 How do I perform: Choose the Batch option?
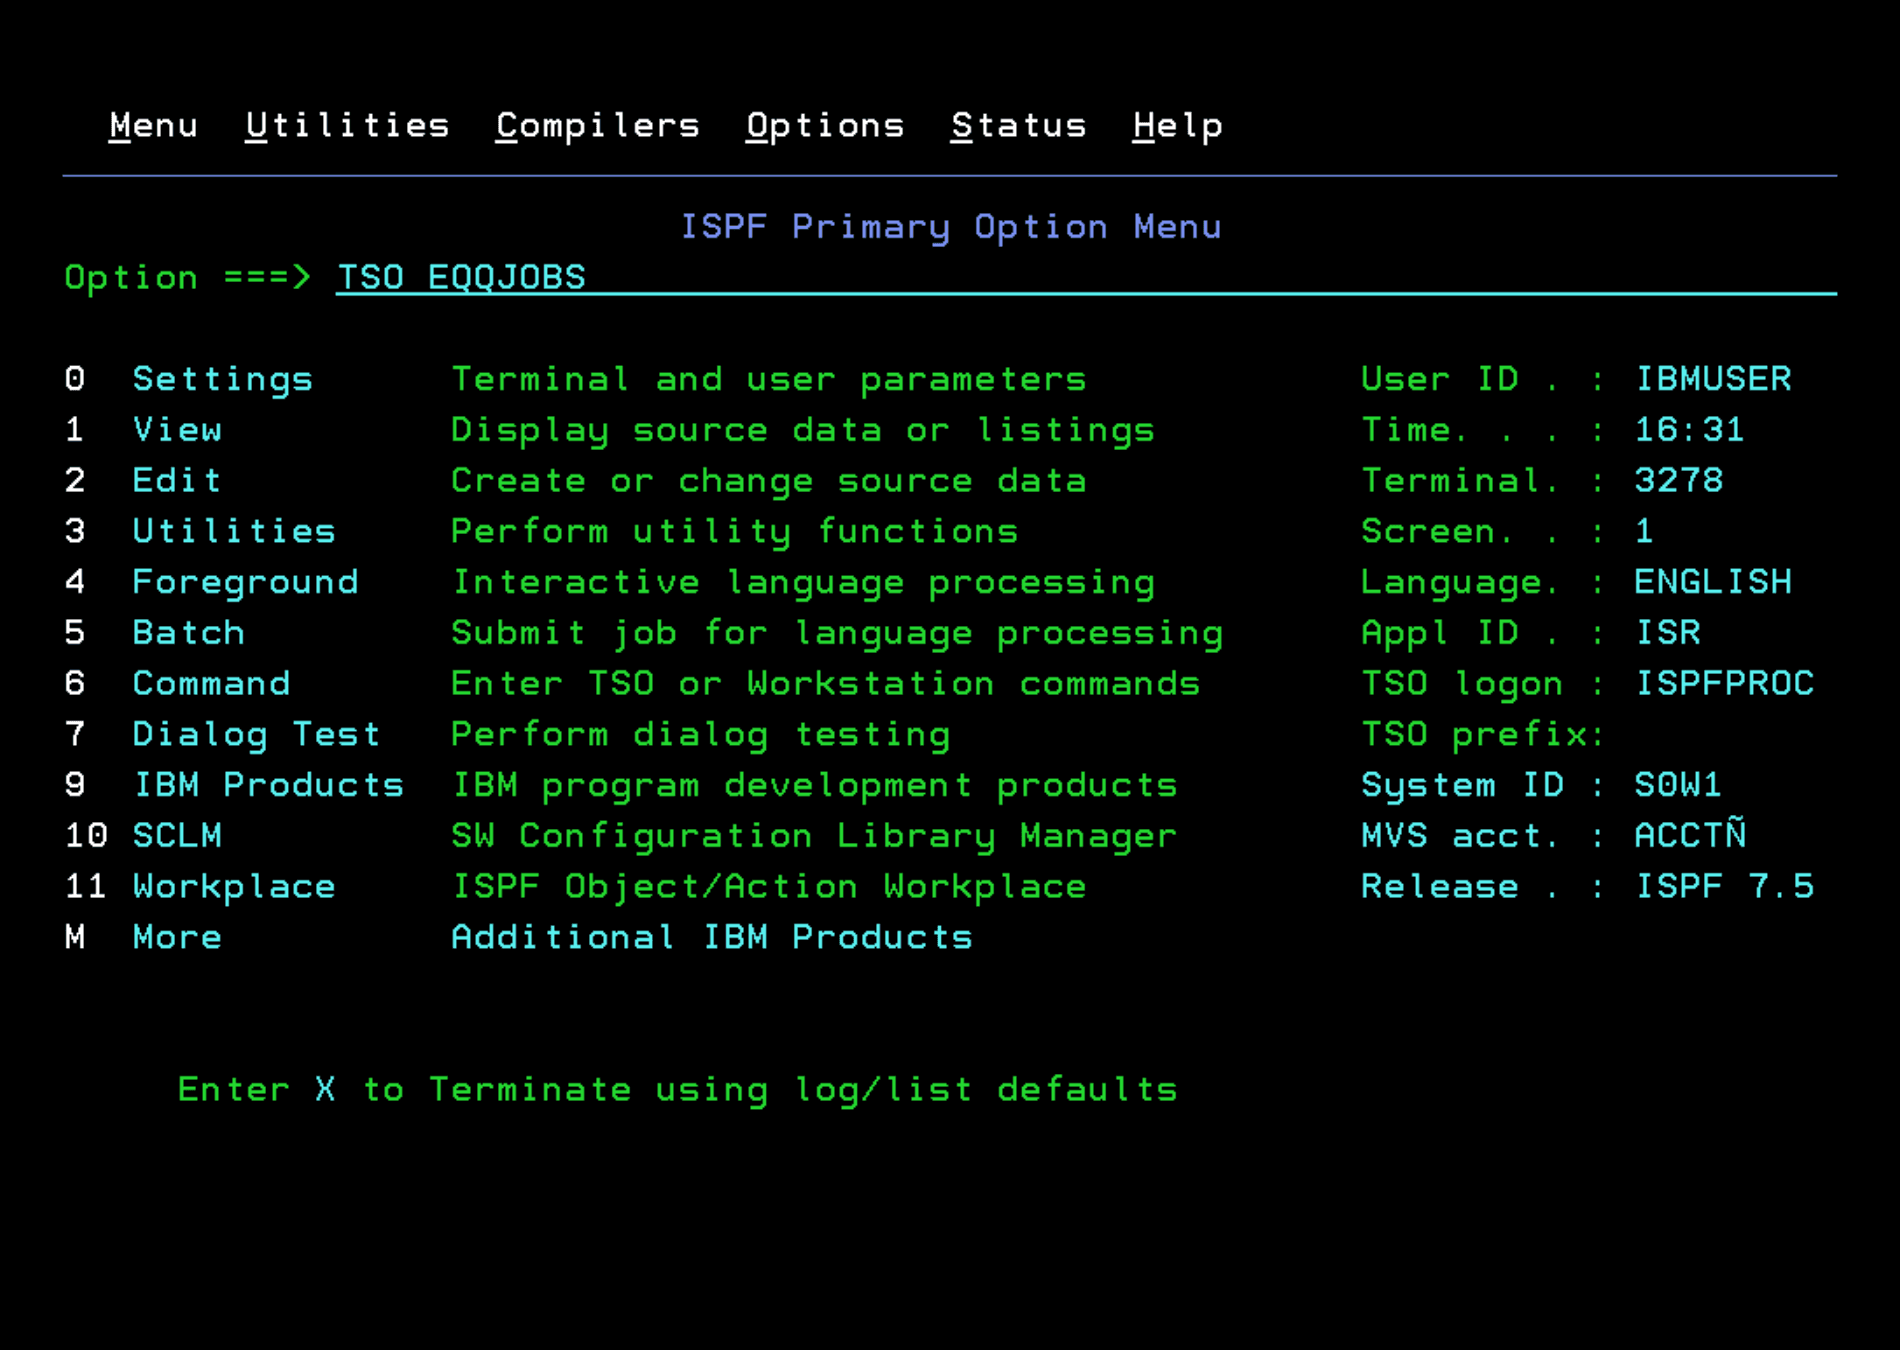tap(188, 633)
